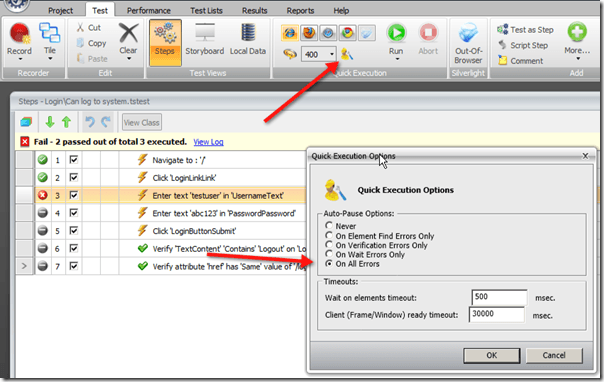Uncheck step 7 Verify attribute checkbox
604x382 pixels.
click(x=74, y=266)
